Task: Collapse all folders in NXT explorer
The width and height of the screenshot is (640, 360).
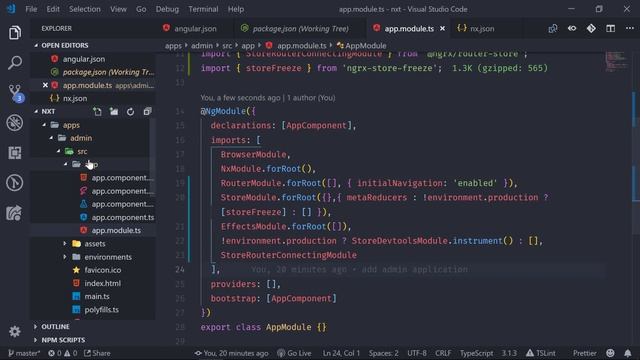Action: point(147,111)
